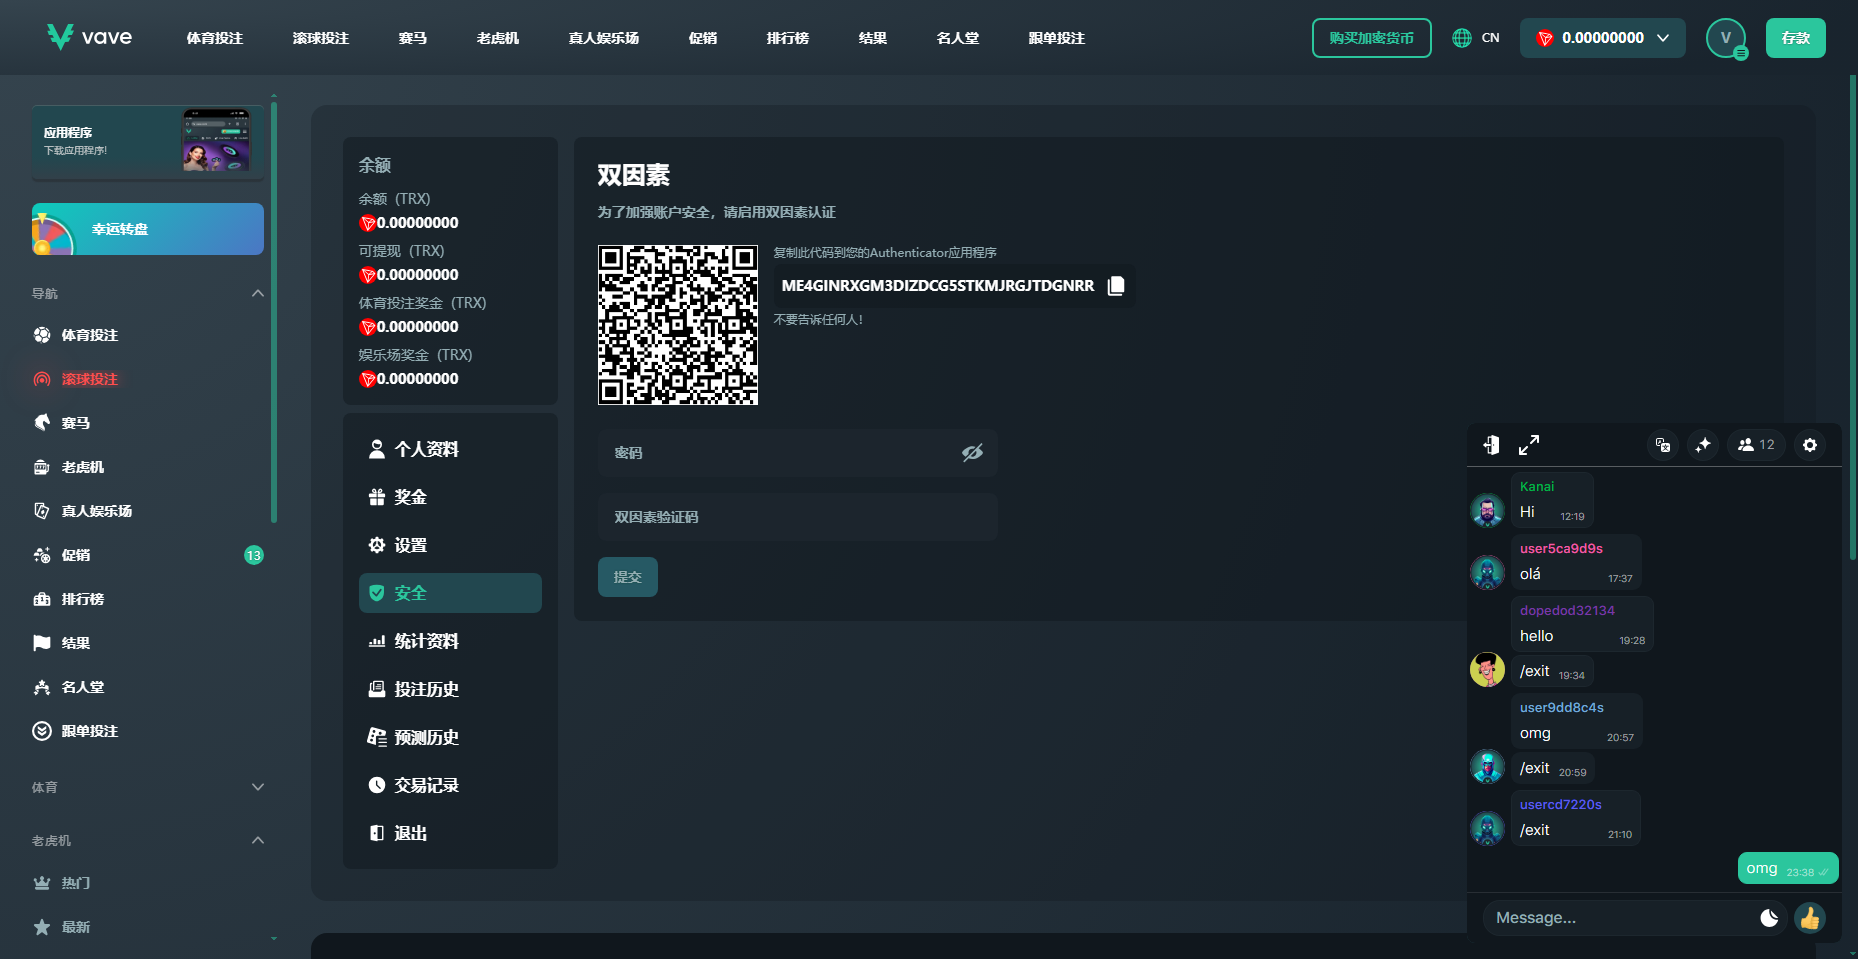The image size is (1858, 959).
Task: Click the 存款 deposit button
Action: point(1796,38)
